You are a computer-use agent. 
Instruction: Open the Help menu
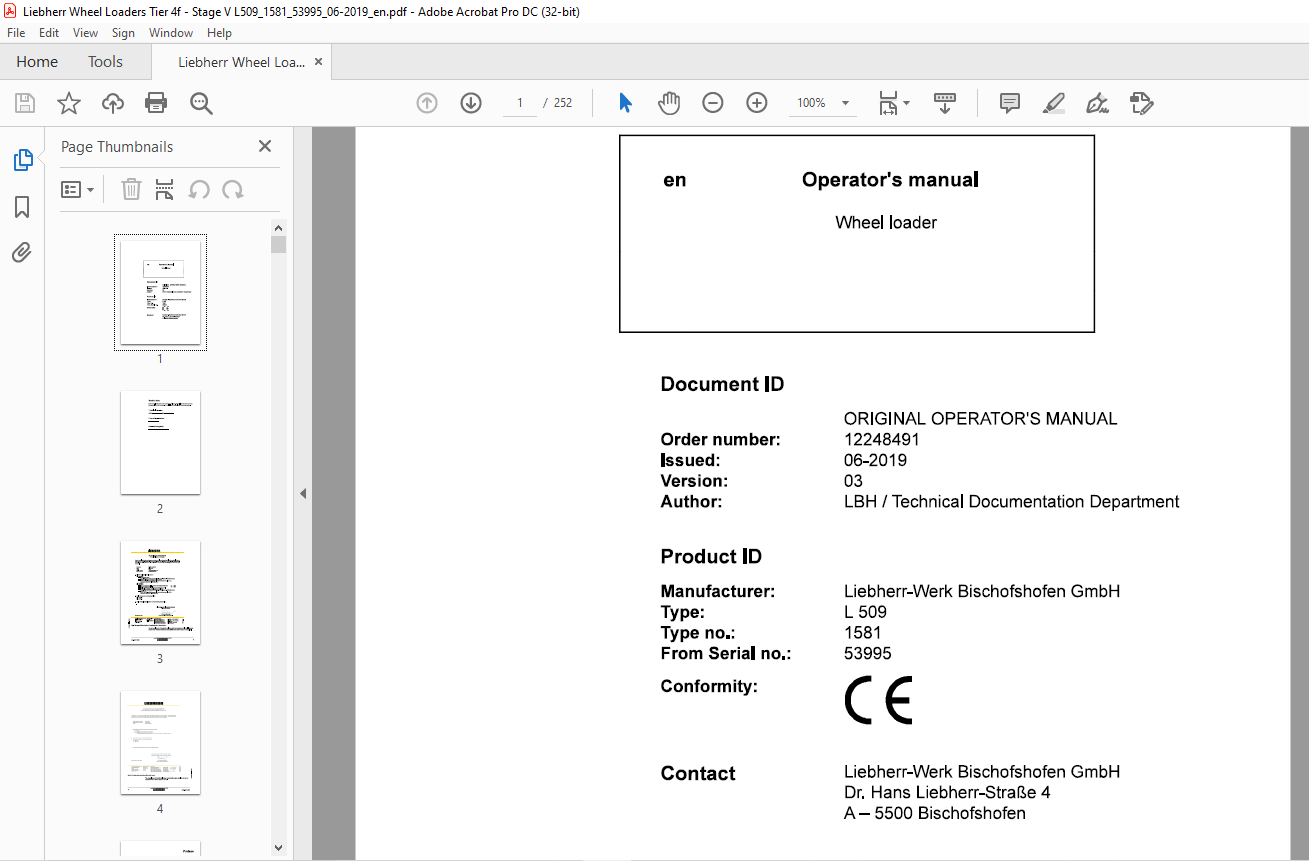click(x=219, y=33)
